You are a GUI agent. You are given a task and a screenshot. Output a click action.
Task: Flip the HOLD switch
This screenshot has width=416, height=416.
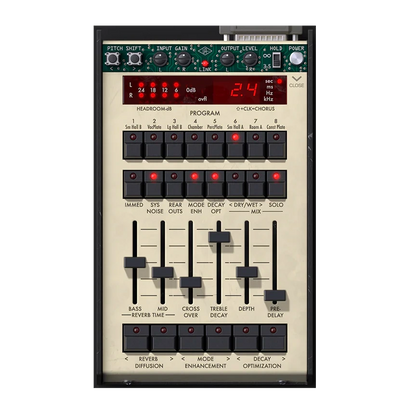click(x=277, y=61)
